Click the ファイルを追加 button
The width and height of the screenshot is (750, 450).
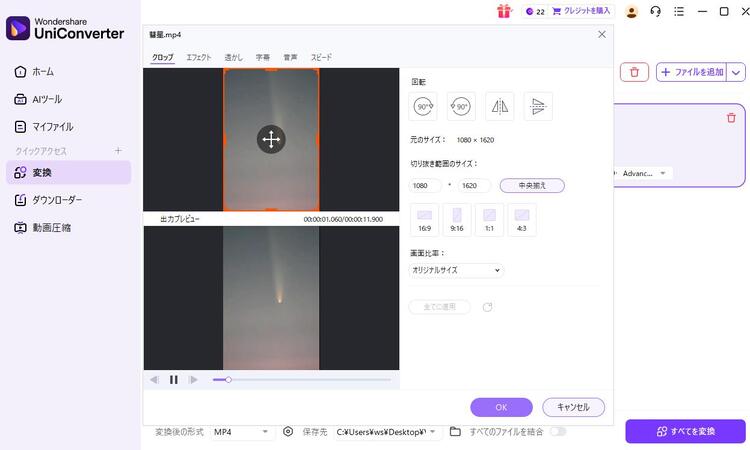(692, 73)
